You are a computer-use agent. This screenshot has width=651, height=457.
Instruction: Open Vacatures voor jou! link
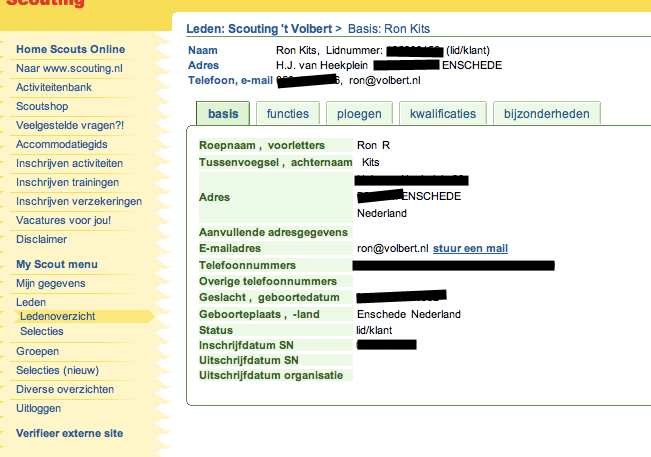tap(64, 220)
